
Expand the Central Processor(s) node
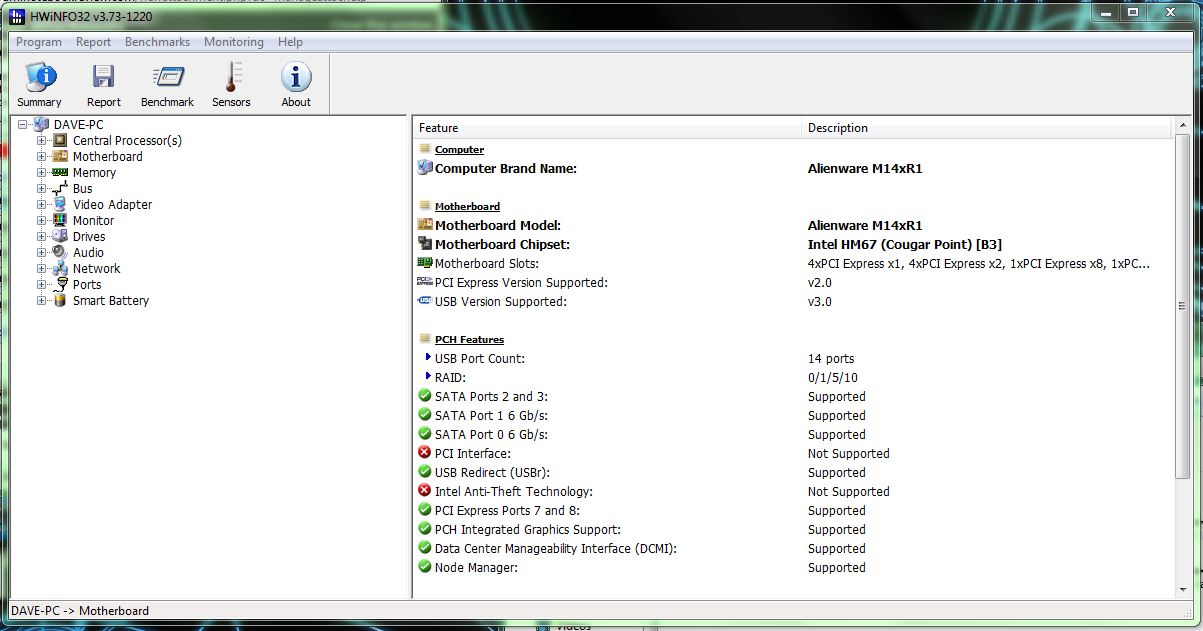point(42,141)
